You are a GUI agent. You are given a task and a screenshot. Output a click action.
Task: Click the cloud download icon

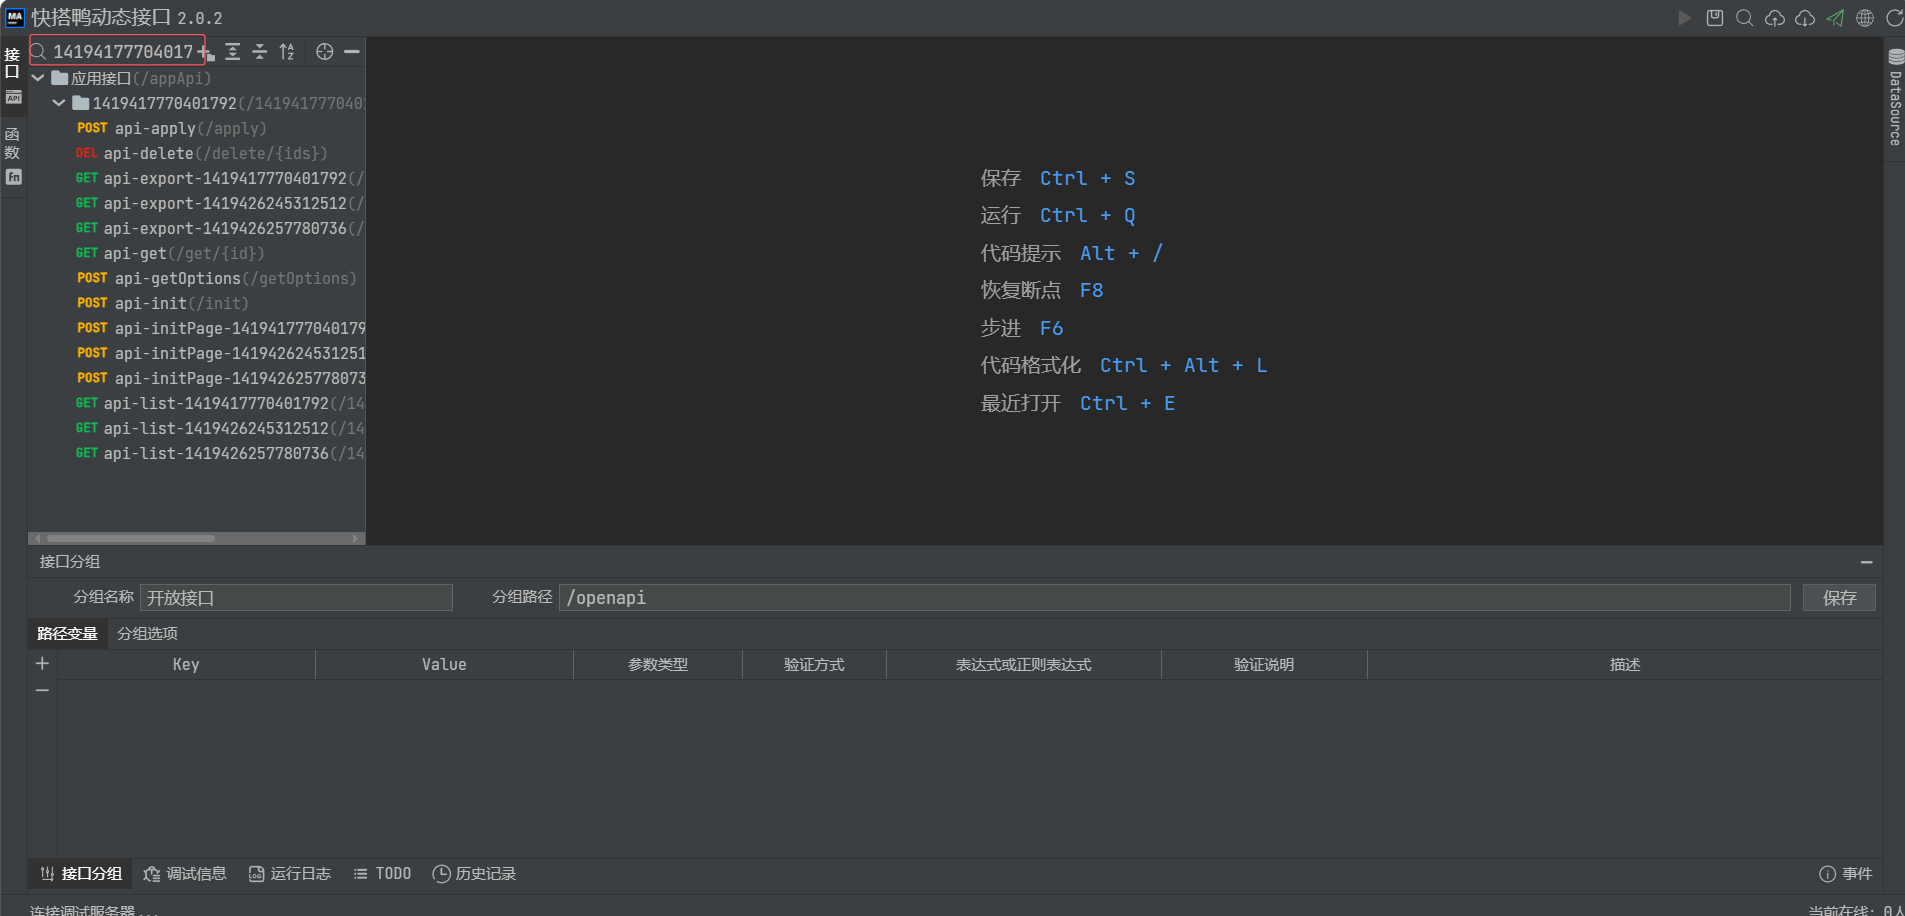(x=1805, y=18)
